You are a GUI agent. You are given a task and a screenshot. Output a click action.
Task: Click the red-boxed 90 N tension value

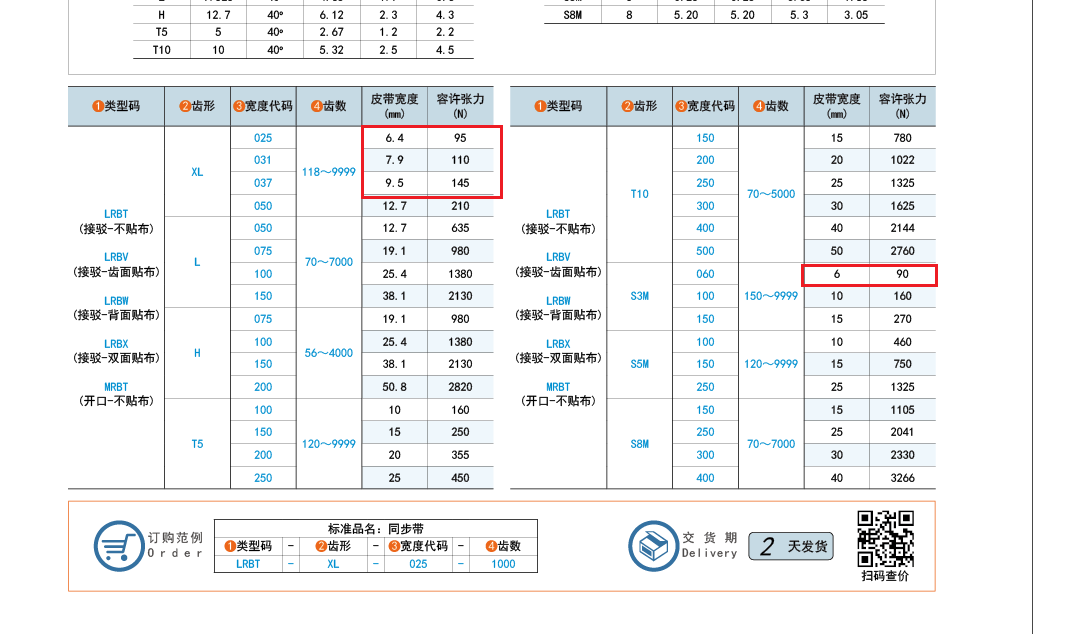(902, 274)
